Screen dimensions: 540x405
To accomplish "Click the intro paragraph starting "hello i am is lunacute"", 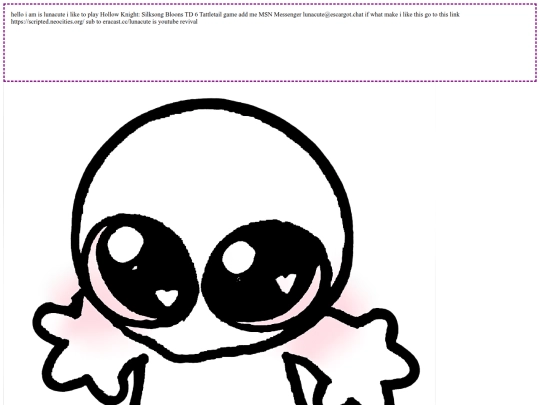I will [235, 18].
